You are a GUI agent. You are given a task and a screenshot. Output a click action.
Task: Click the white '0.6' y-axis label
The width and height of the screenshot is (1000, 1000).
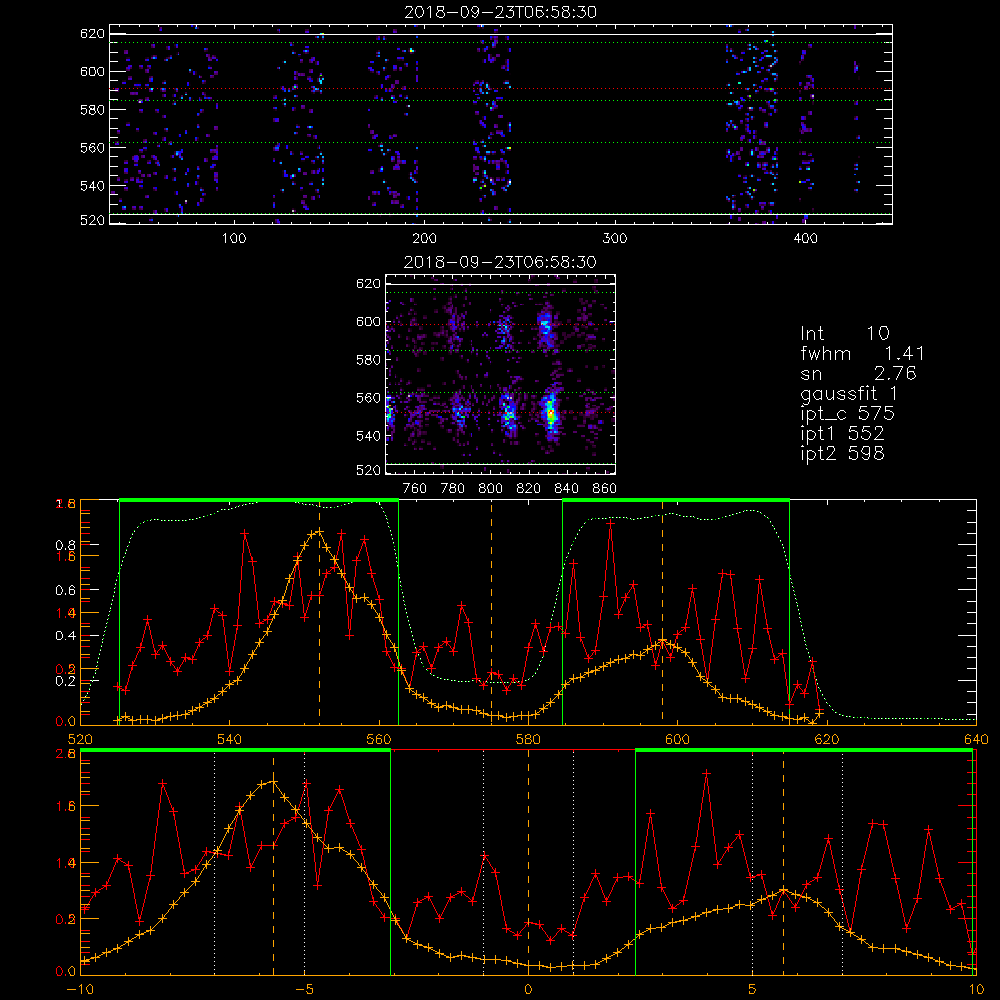(66, 591)
